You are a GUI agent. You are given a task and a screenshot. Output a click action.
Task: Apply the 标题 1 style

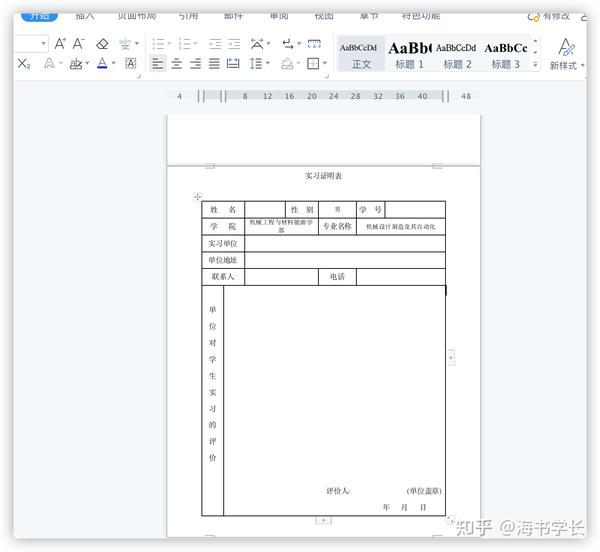409,55
